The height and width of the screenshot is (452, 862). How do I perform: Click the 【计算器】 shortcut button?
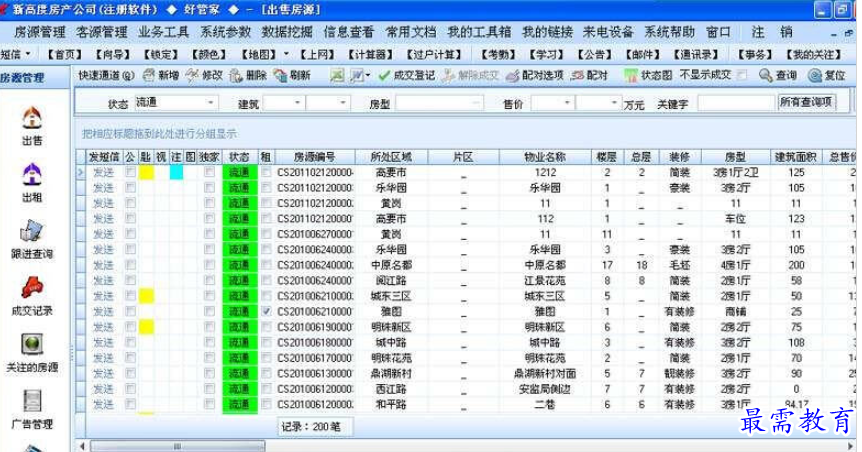click(x=371, y=54)
